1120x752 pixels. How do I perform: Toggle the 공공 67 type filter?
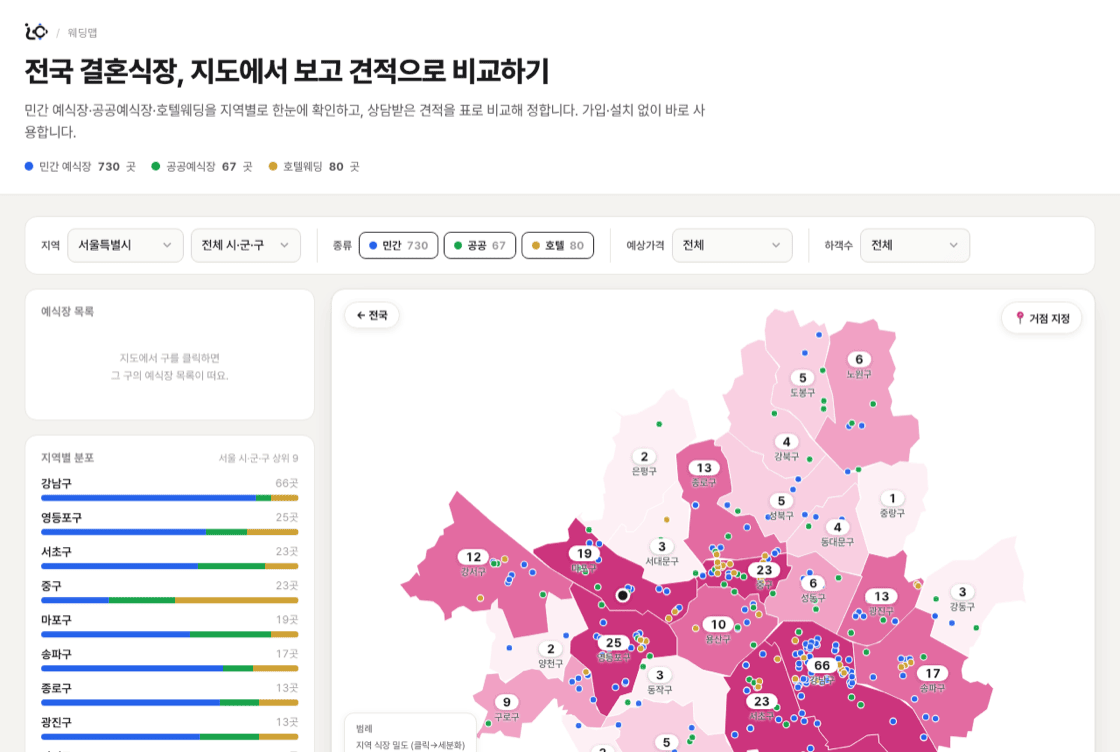[x=480, y=246]
